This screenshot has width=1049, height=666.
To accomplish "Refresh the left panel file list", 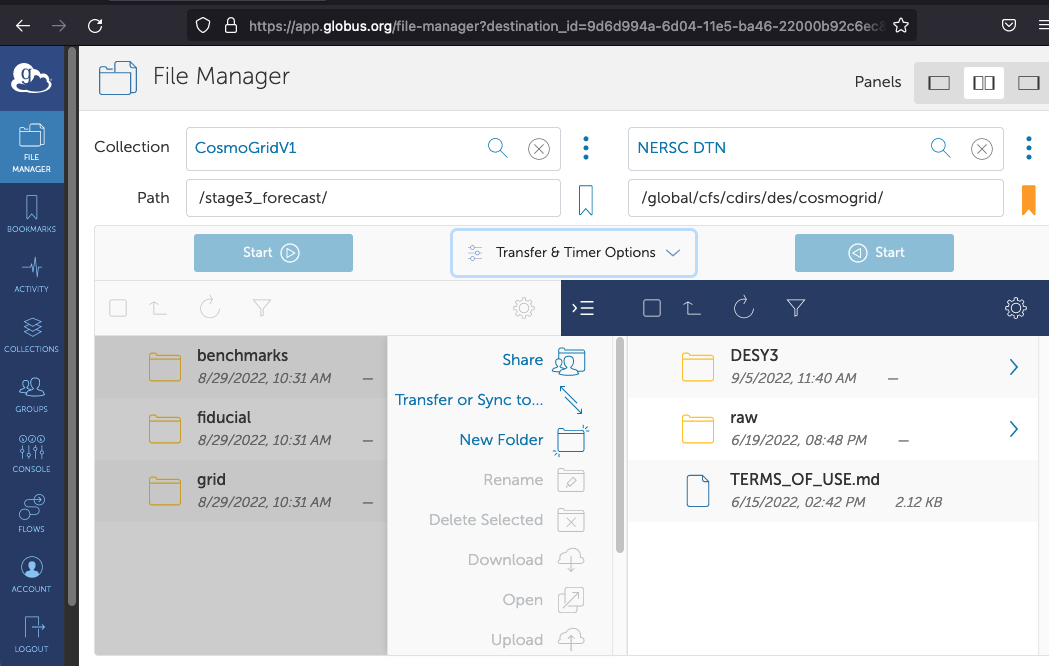I will click(x=209, y=308).
